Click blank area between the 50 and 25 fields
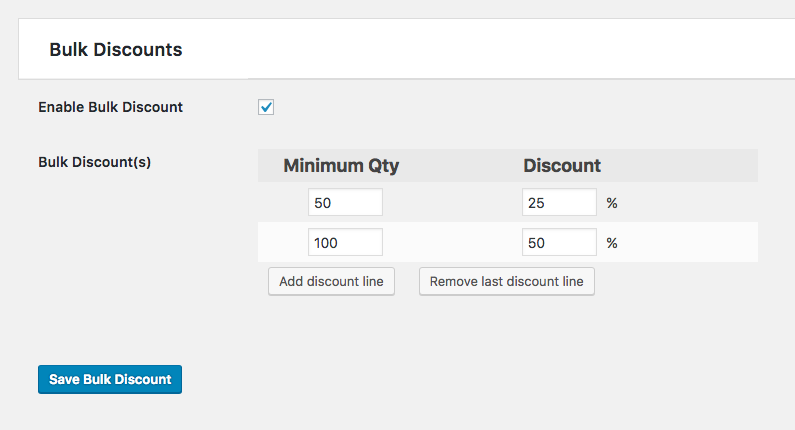Screen dimensions: 795x430 tap(450, 203)
